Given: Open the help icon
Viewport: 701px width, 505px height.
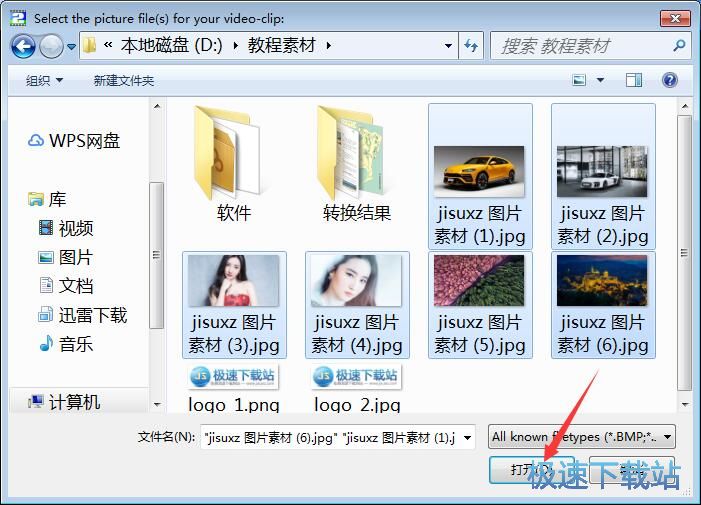Looking at the screenshot, I should click(x=669, y=80).
